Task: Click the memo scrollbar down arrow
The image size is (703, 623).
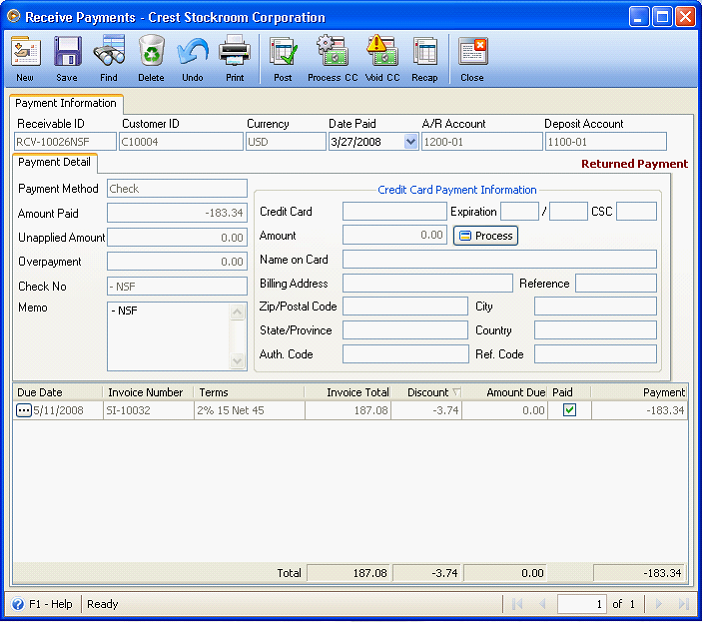Action: point(238,360)
